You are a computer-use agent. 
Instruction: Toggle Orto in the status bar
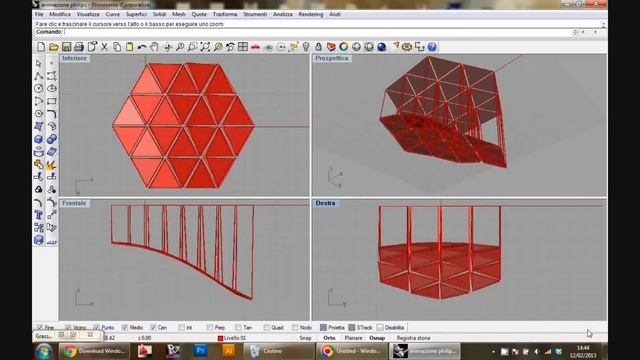(x=329, y=338)
